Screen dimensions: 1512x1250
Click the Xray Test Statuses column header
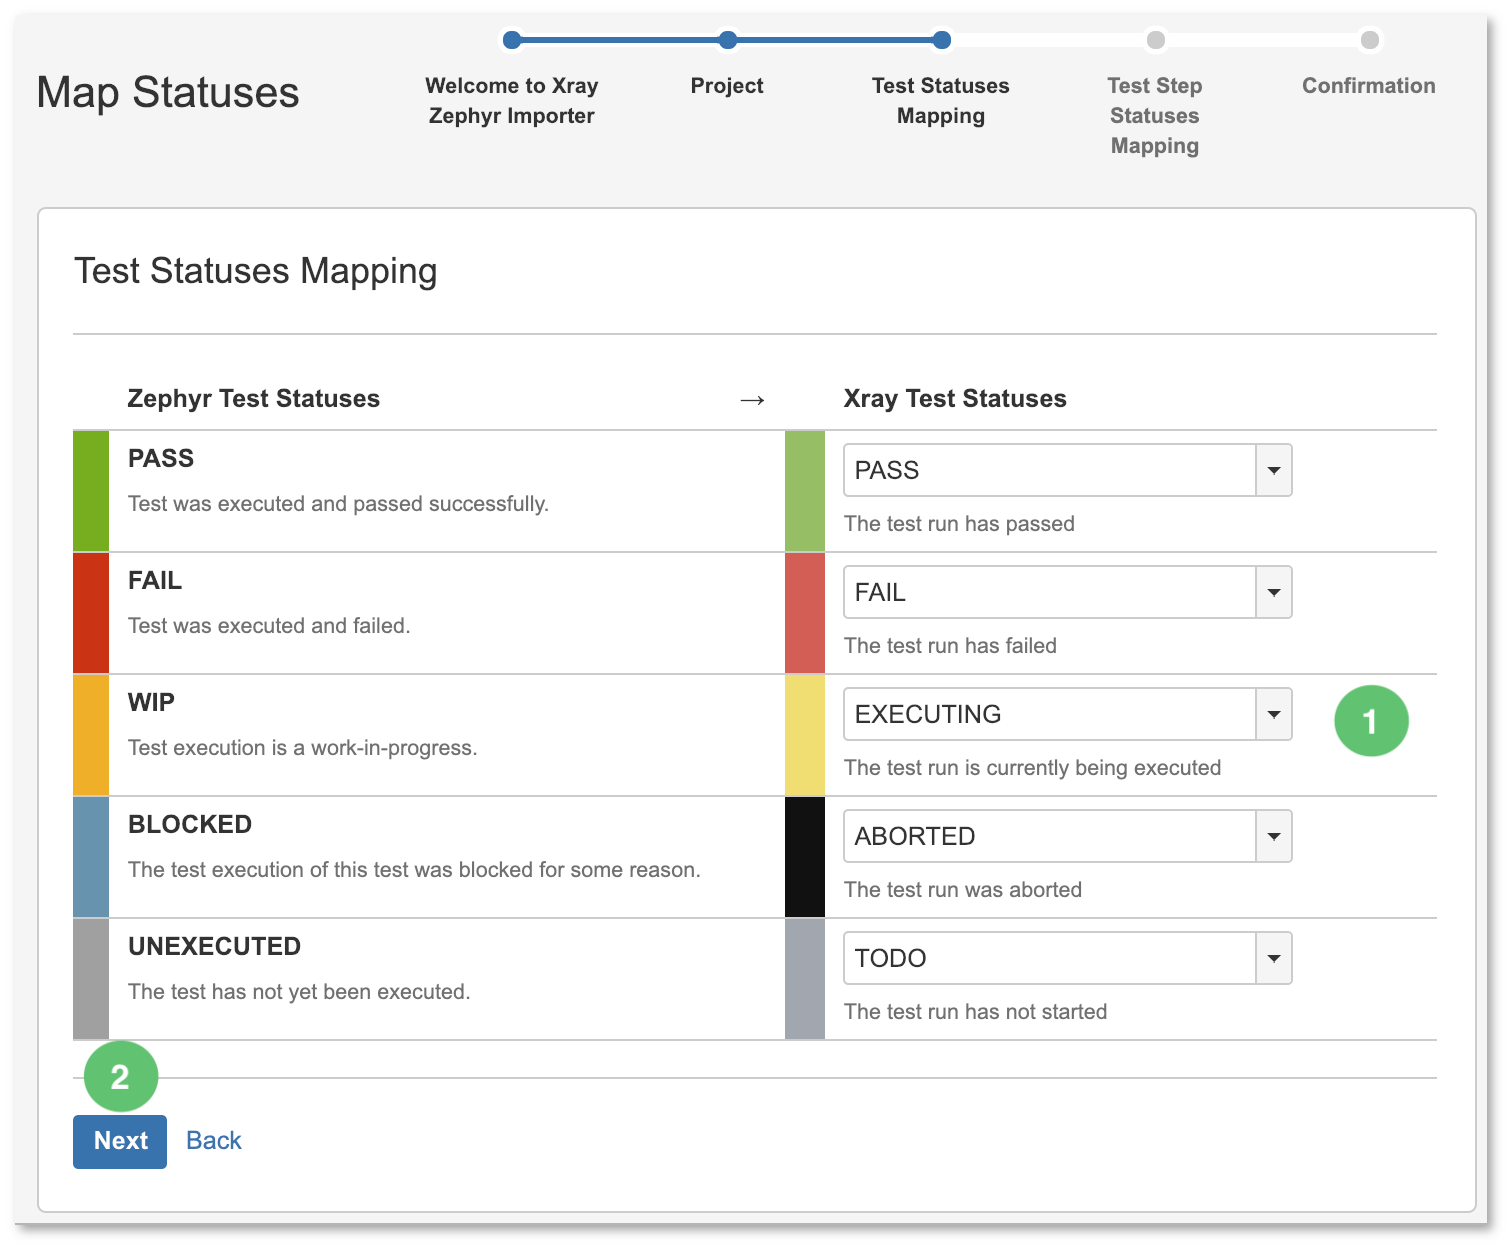(955, 399)
